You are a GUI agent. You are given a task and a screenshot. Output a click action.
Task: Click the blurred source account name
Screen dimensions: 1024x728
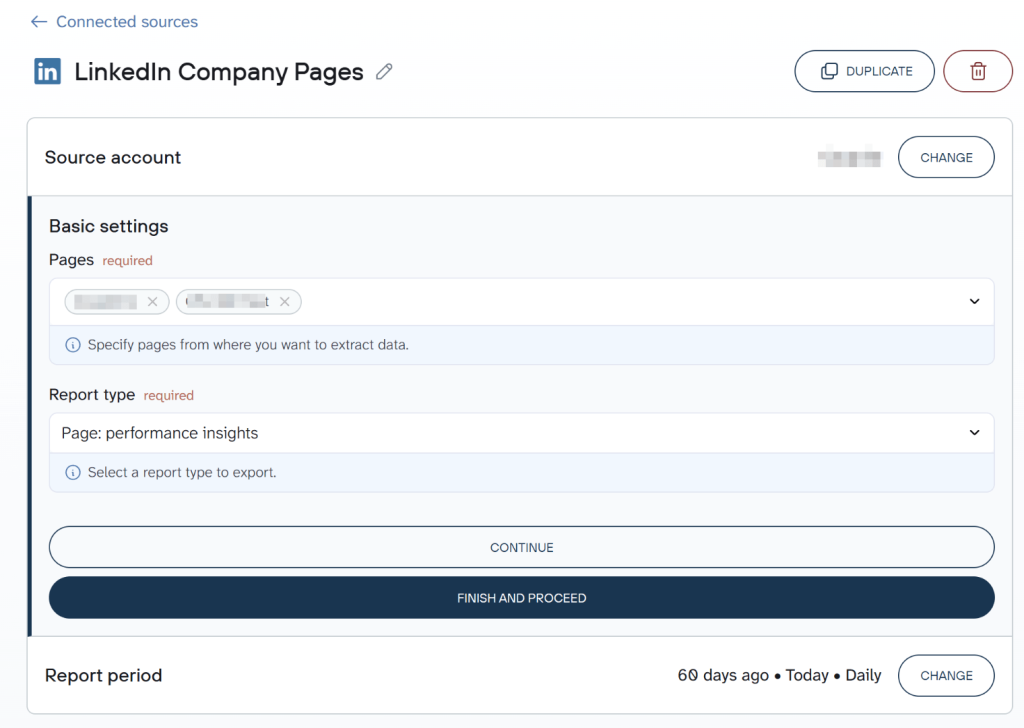coord(849,157)
